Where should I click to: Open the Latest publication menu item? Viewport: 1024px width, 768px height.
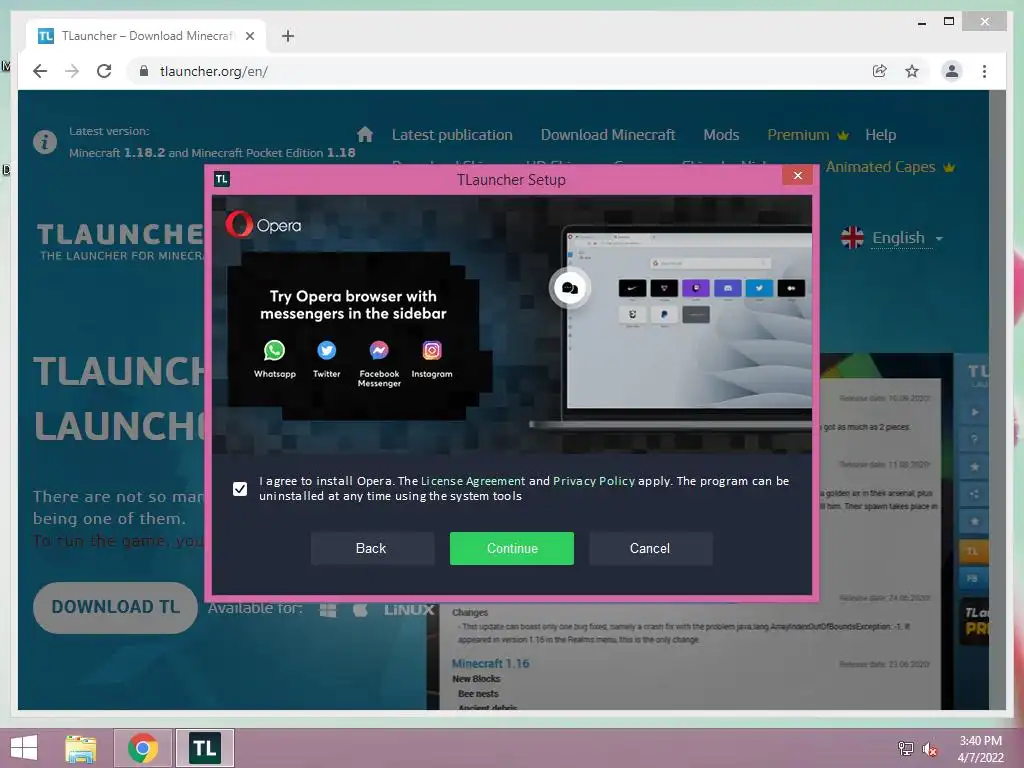click(452, 135)
